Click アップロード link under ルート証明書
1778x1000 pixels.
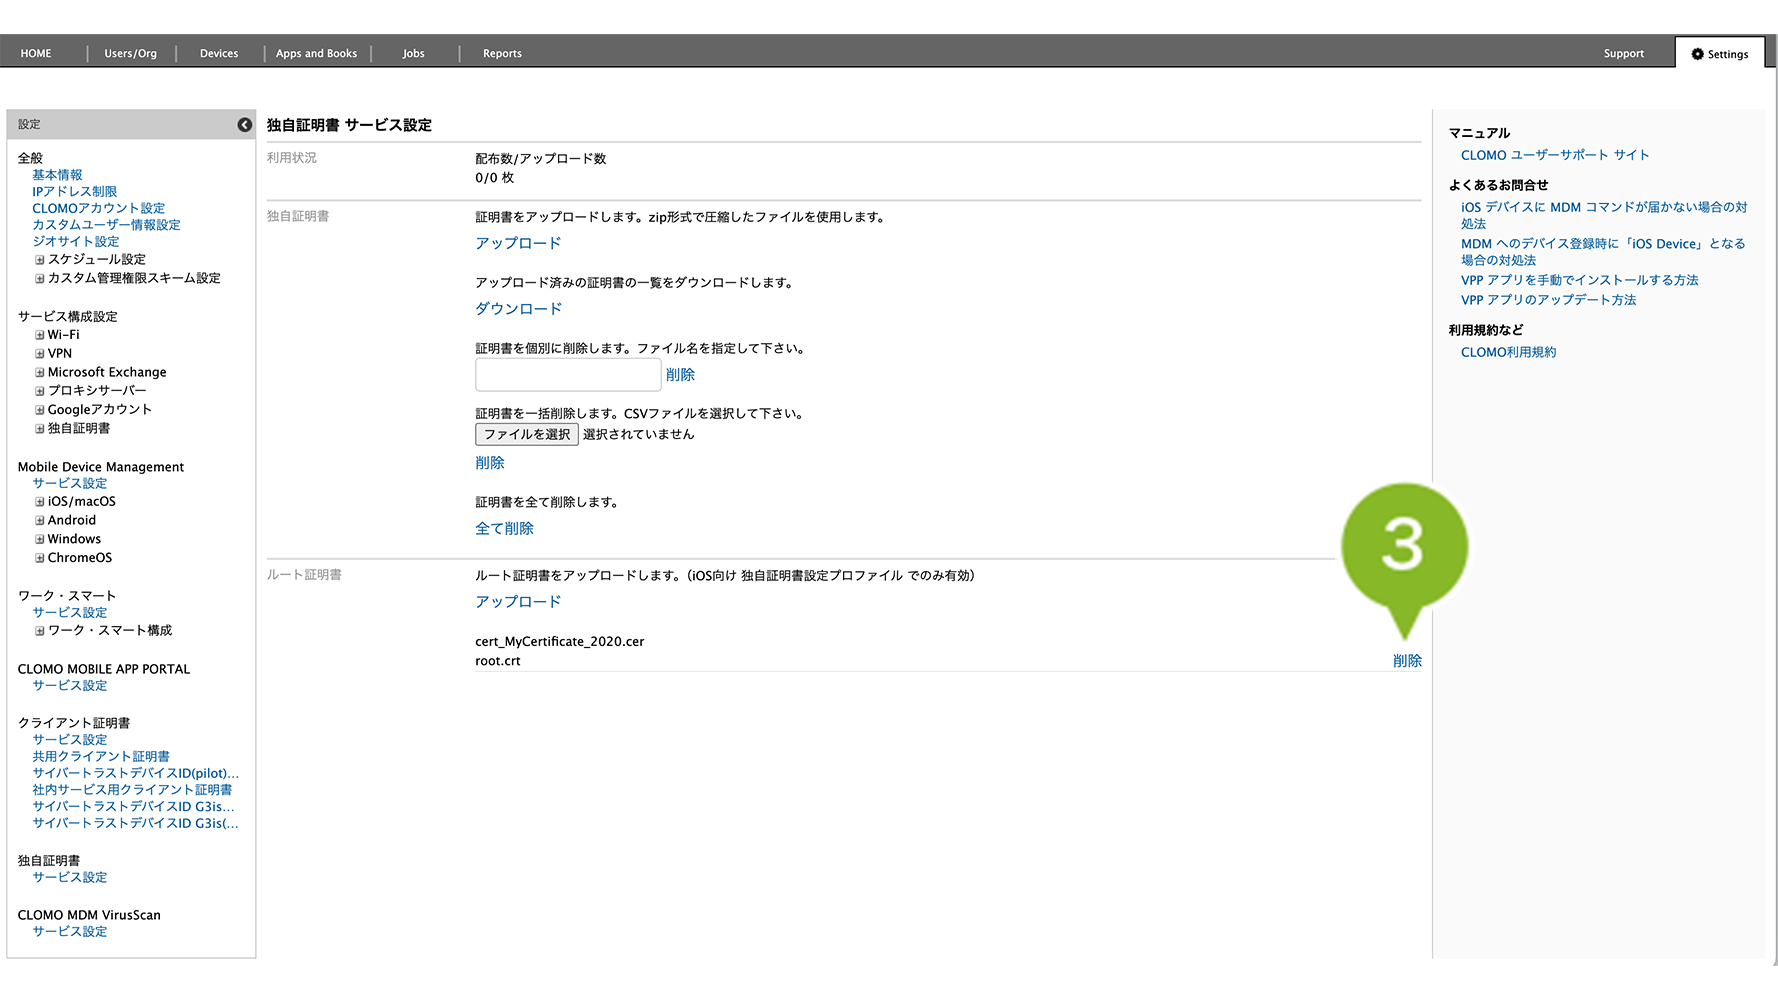tap(518, 602)
